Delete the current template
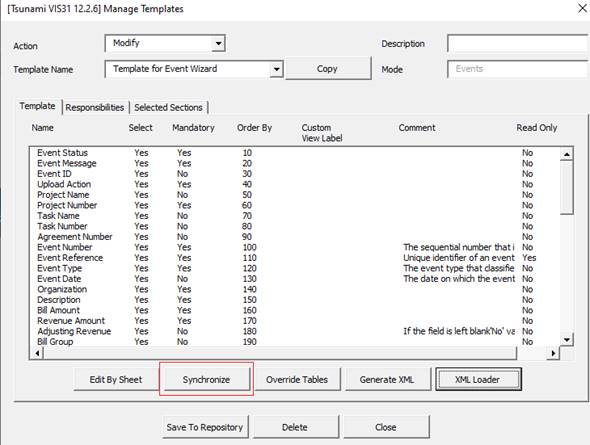The image size is (590, 445). coord(295,427)
